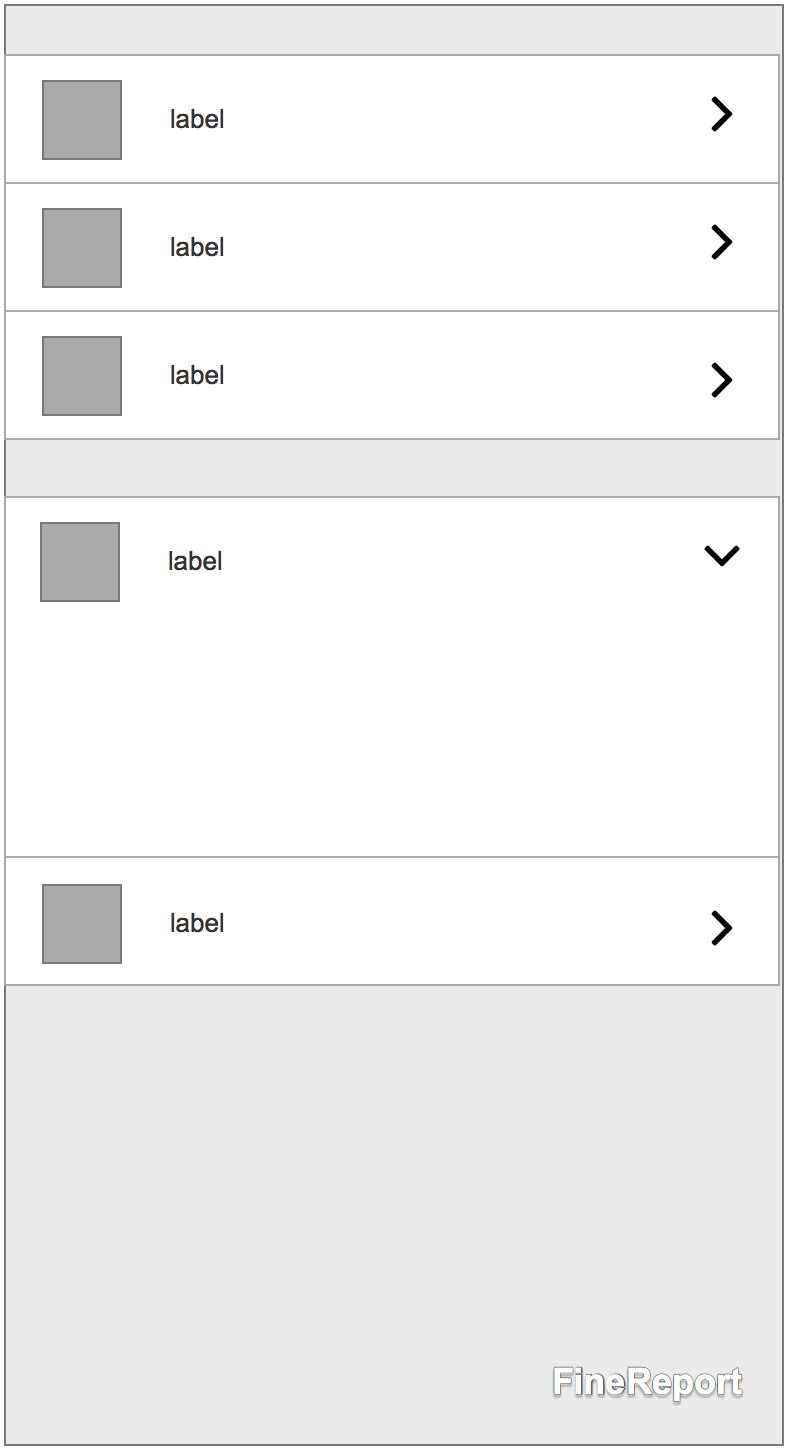Viewport: 786px width, 1450px height.
Task: Click the gray square icon in the first row
Action: (x=82, y=120)
